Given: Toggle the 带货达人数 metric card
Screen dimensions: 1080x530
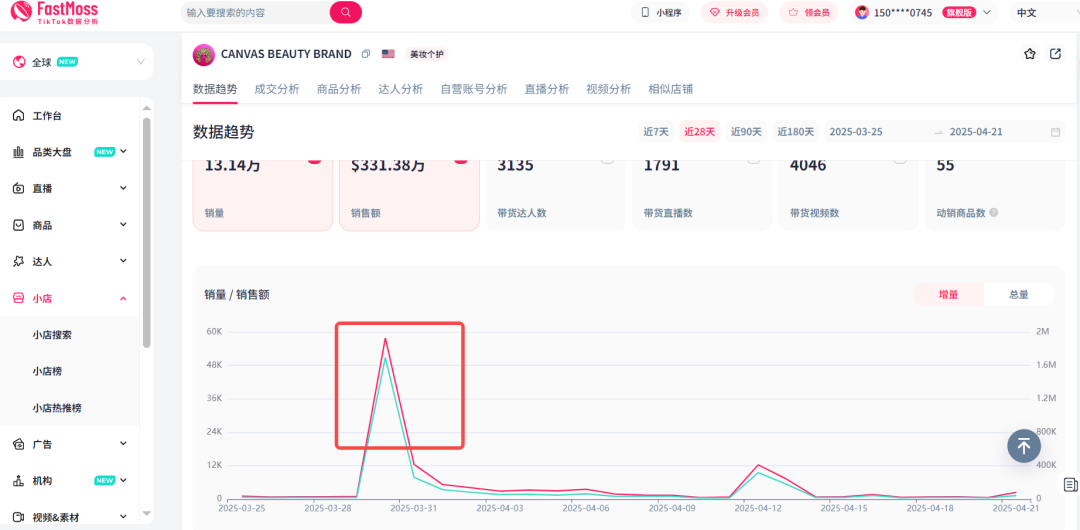Looking at the screenshot, I should click(556, 195).
